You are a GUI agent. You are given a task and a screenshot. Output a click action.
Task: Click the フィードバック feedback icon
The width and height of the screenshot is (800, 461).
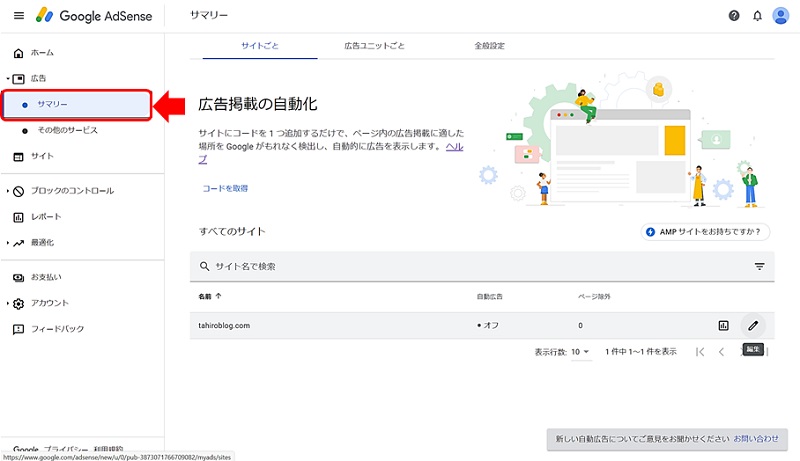click(18, 329)
